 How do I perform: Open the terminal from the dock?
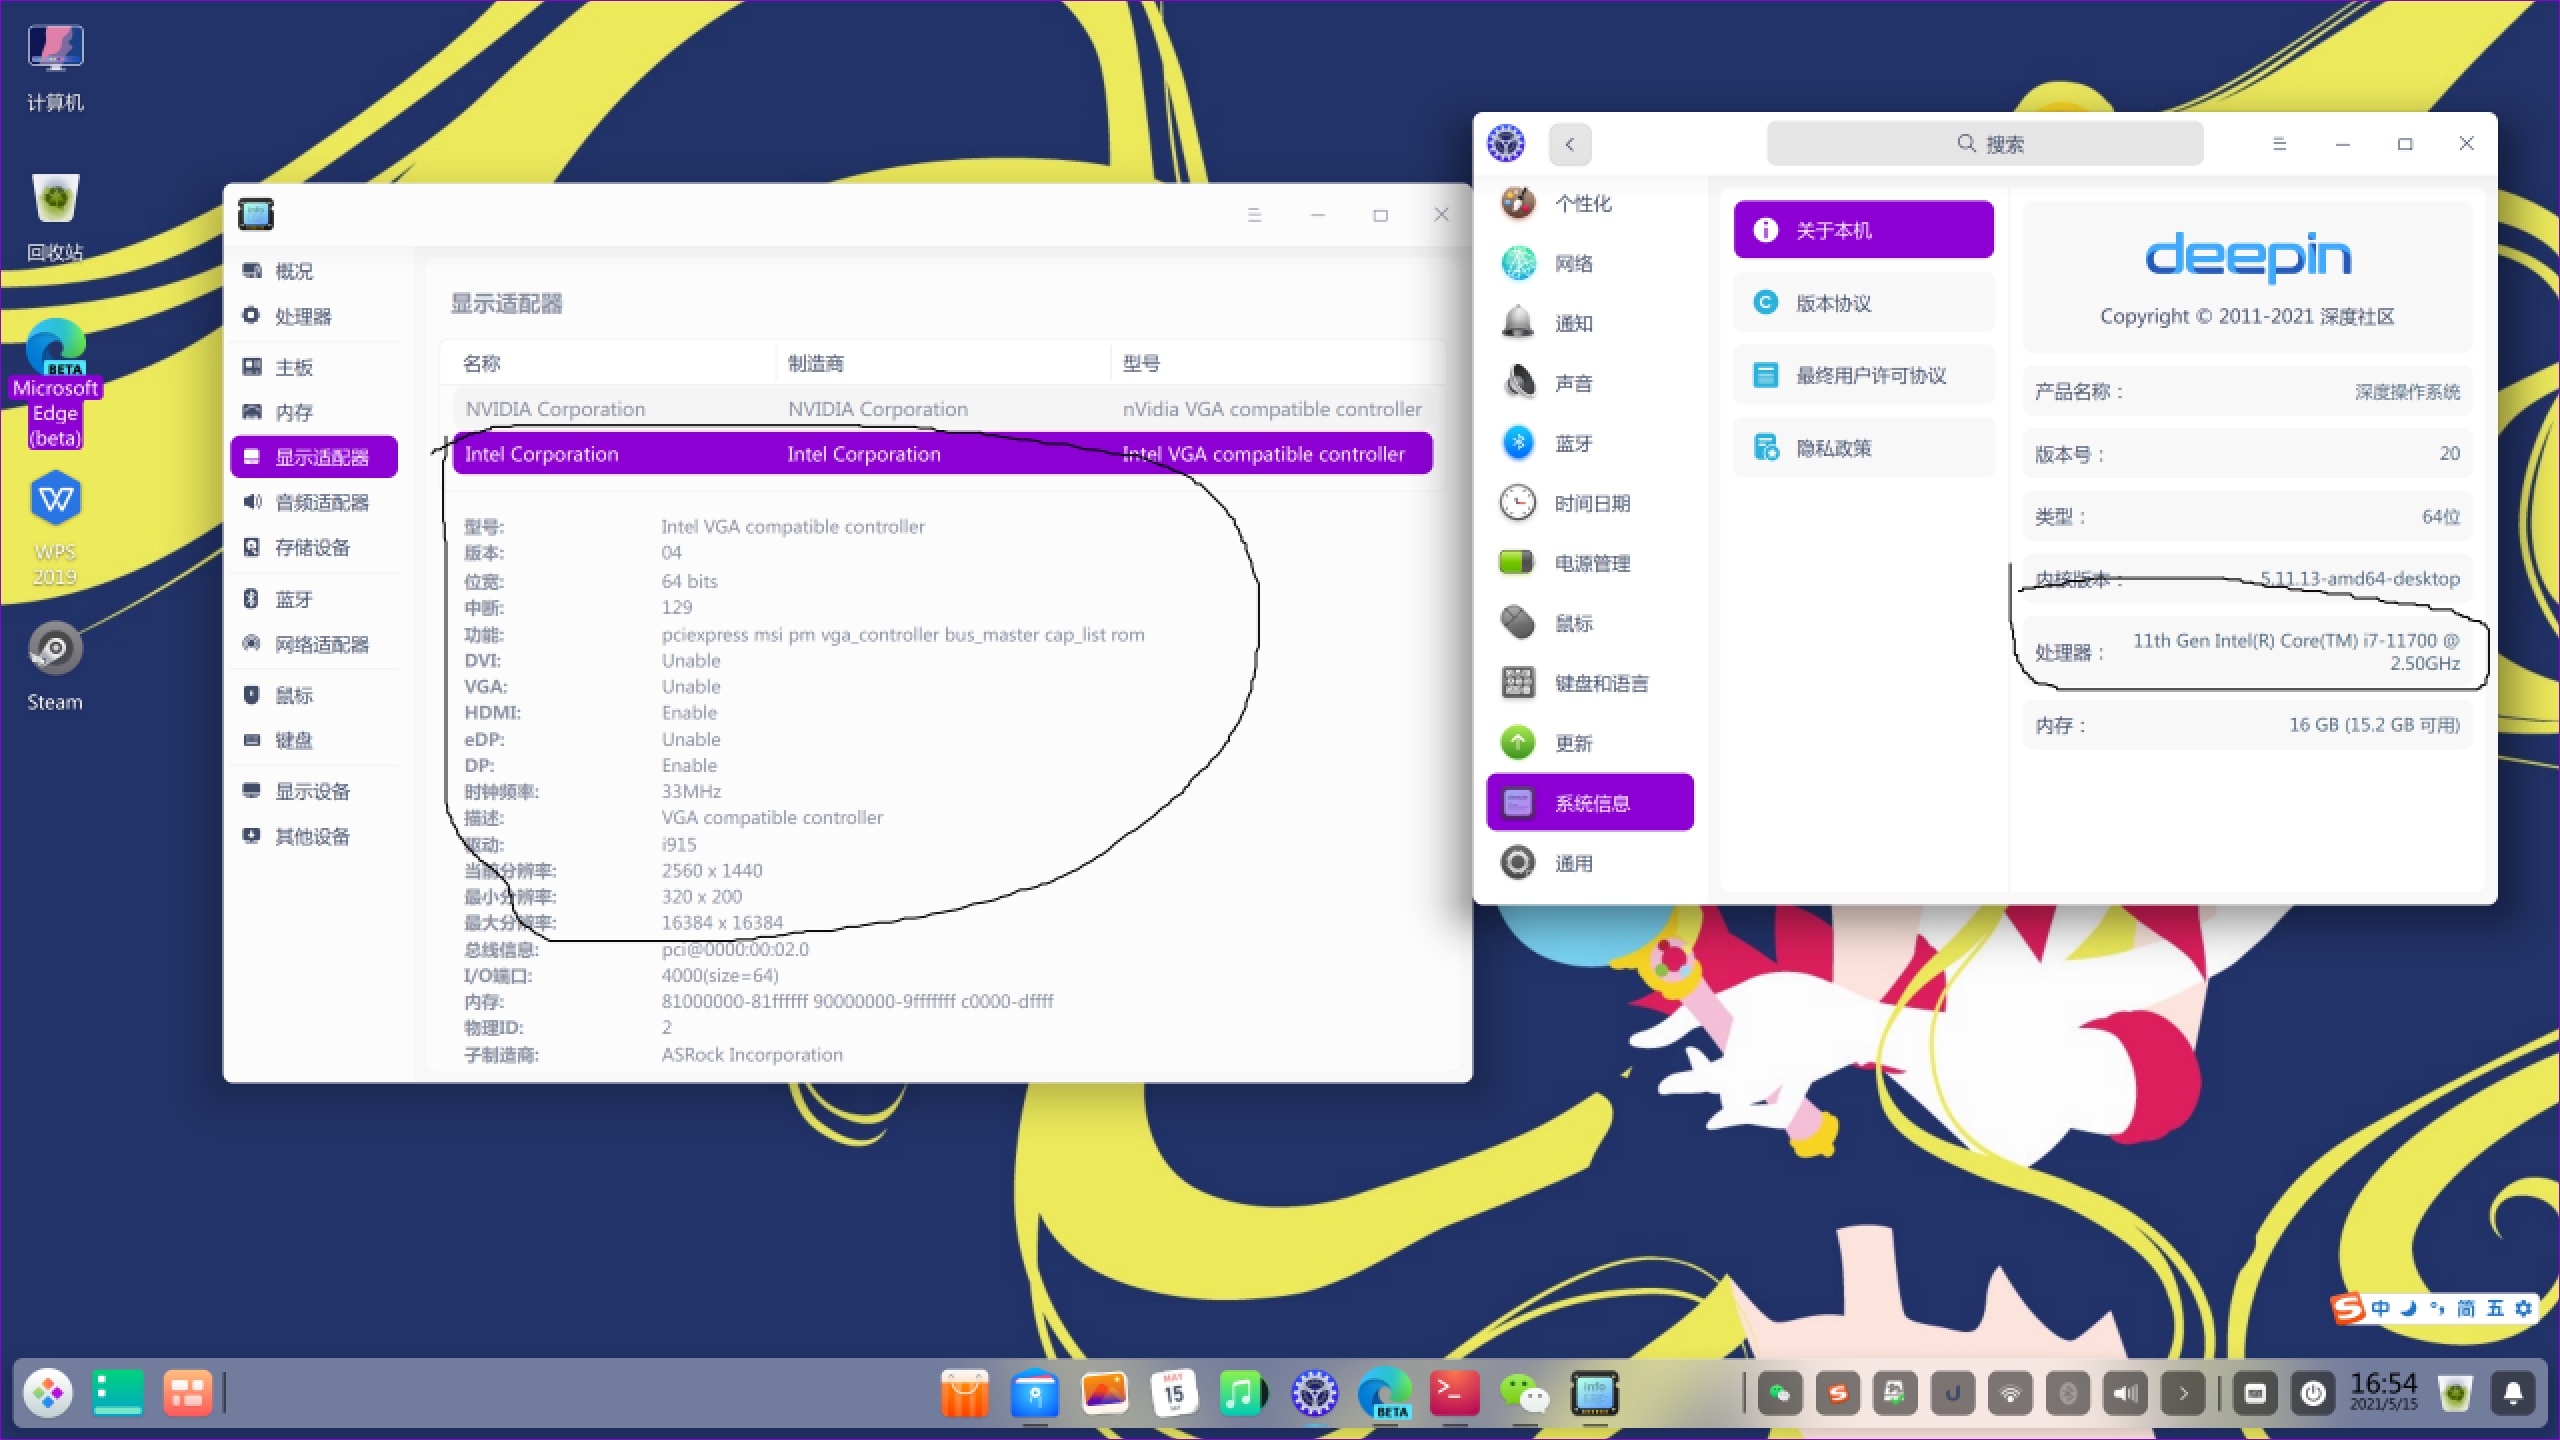pos(1453,1393)
